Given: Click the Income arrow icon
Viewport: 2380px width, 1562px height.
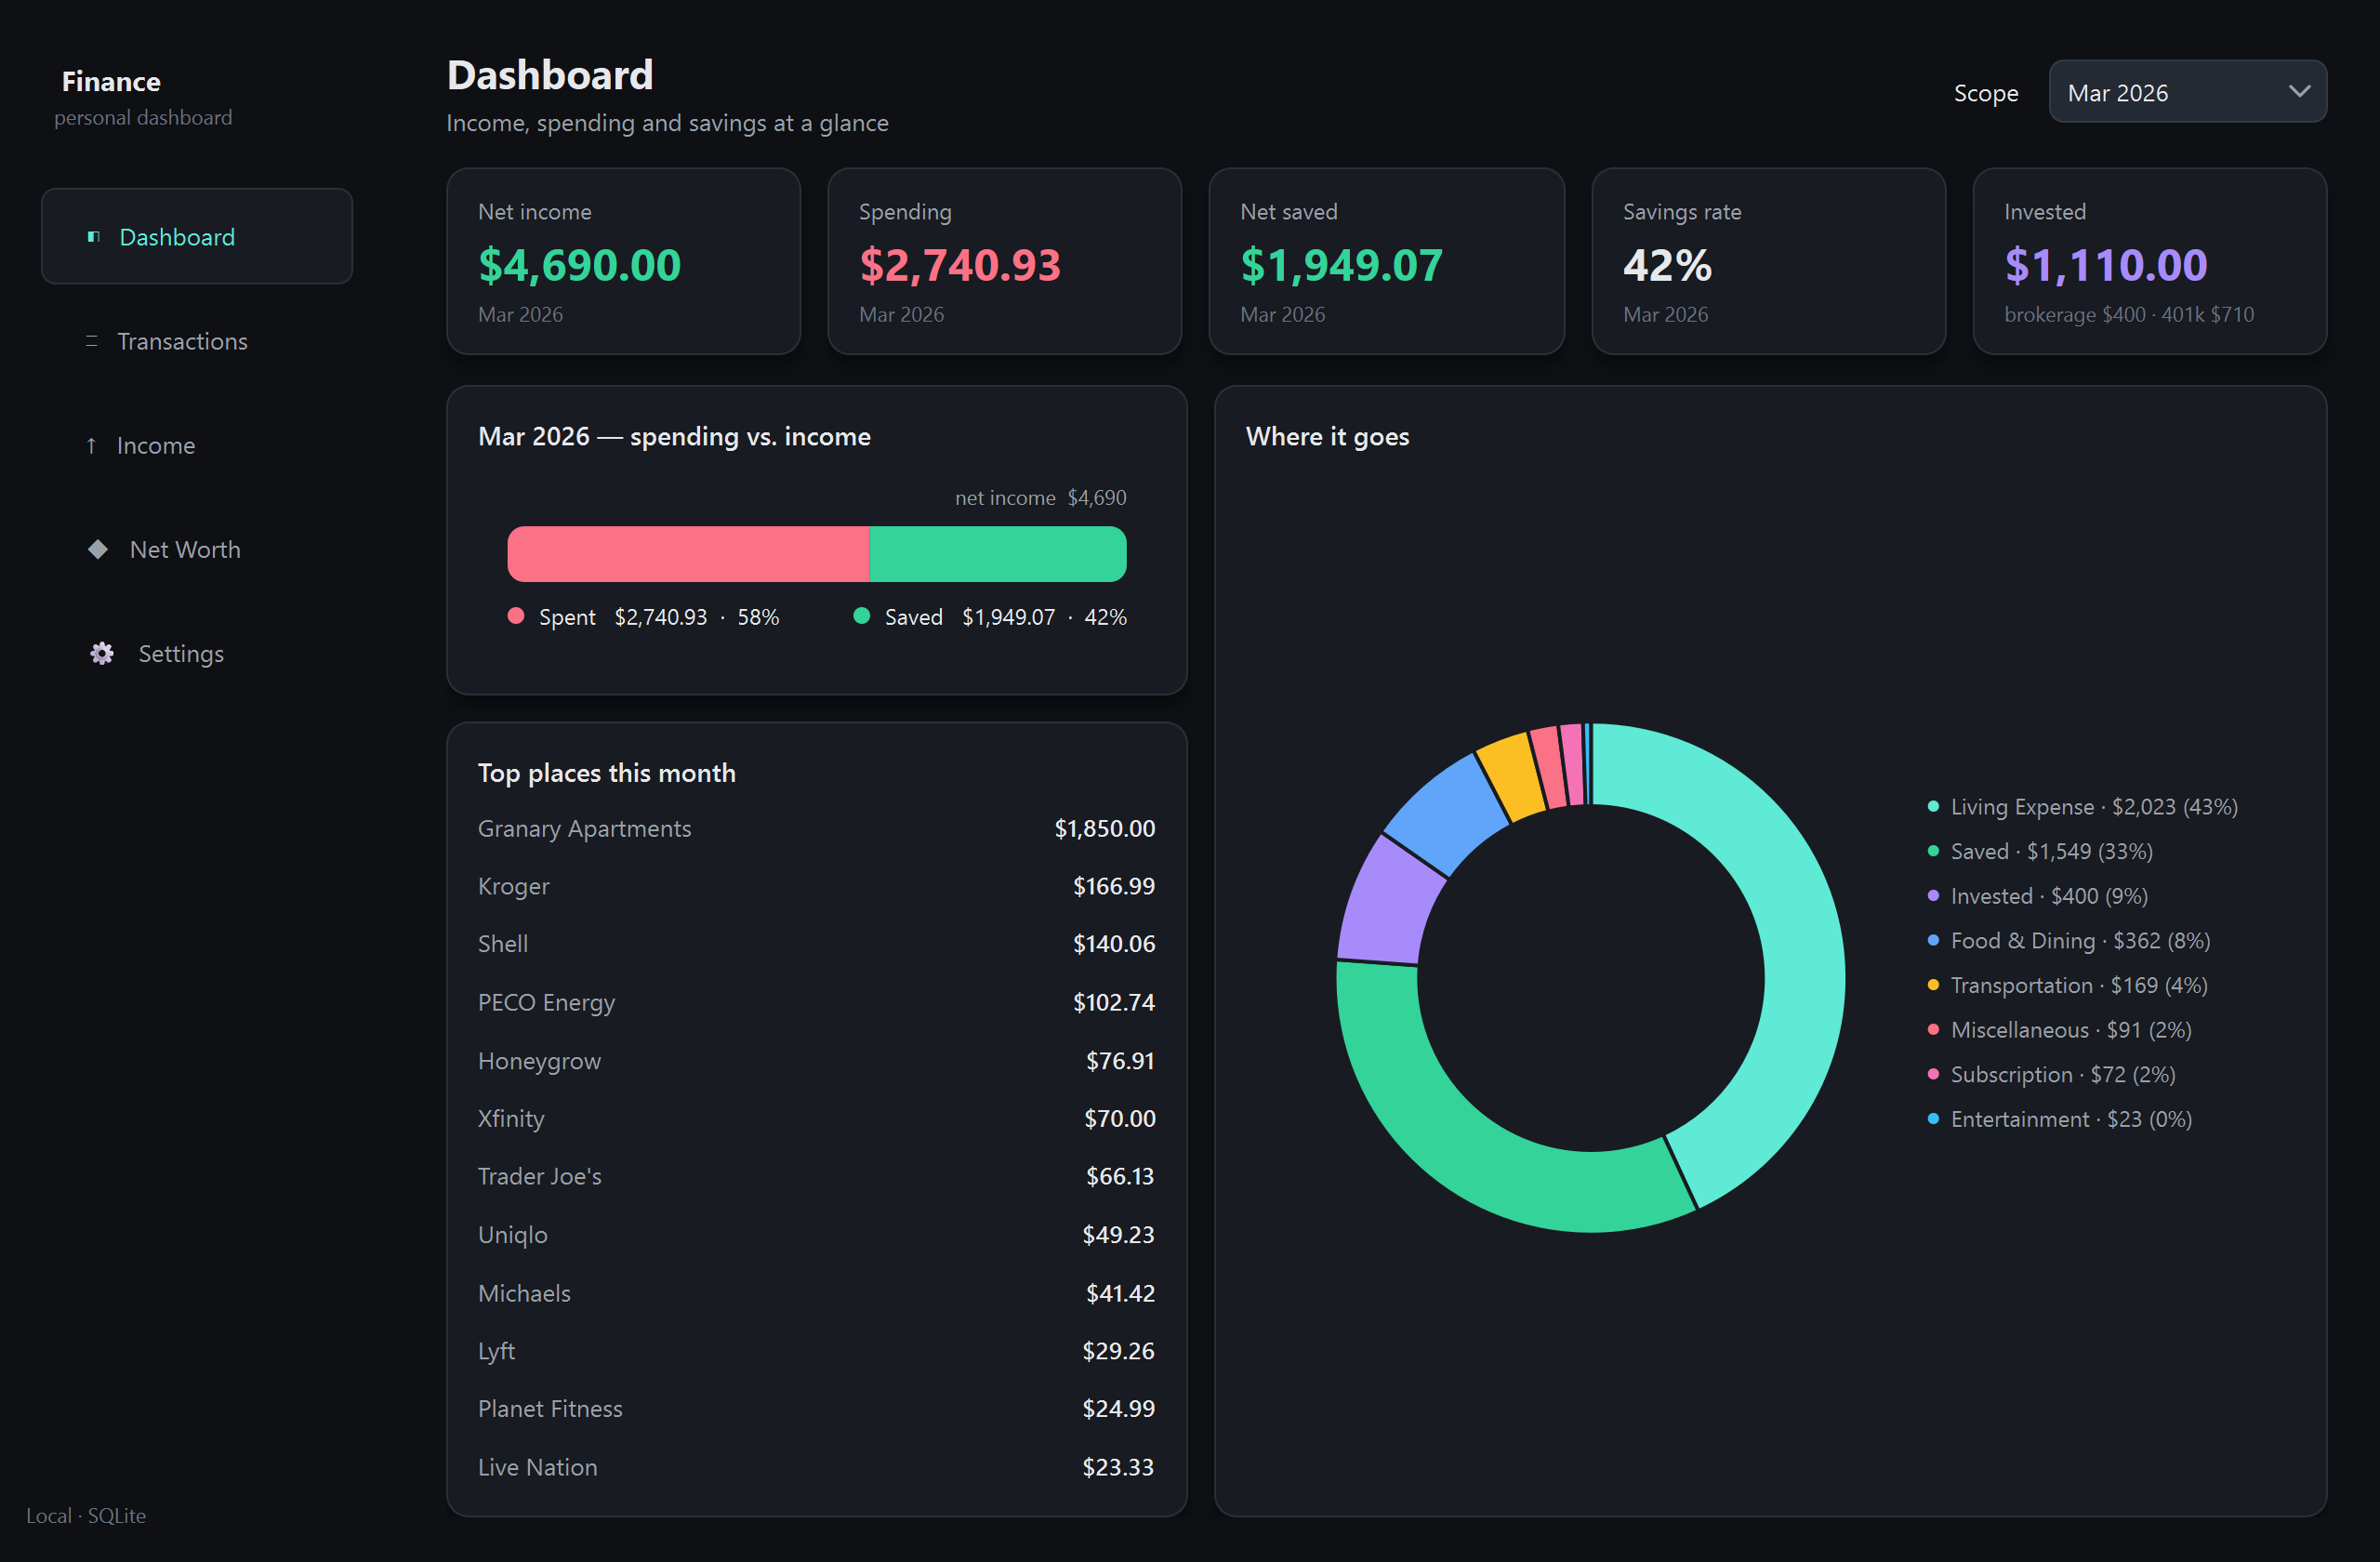Looking at the screenshot, I should [91, 445].
